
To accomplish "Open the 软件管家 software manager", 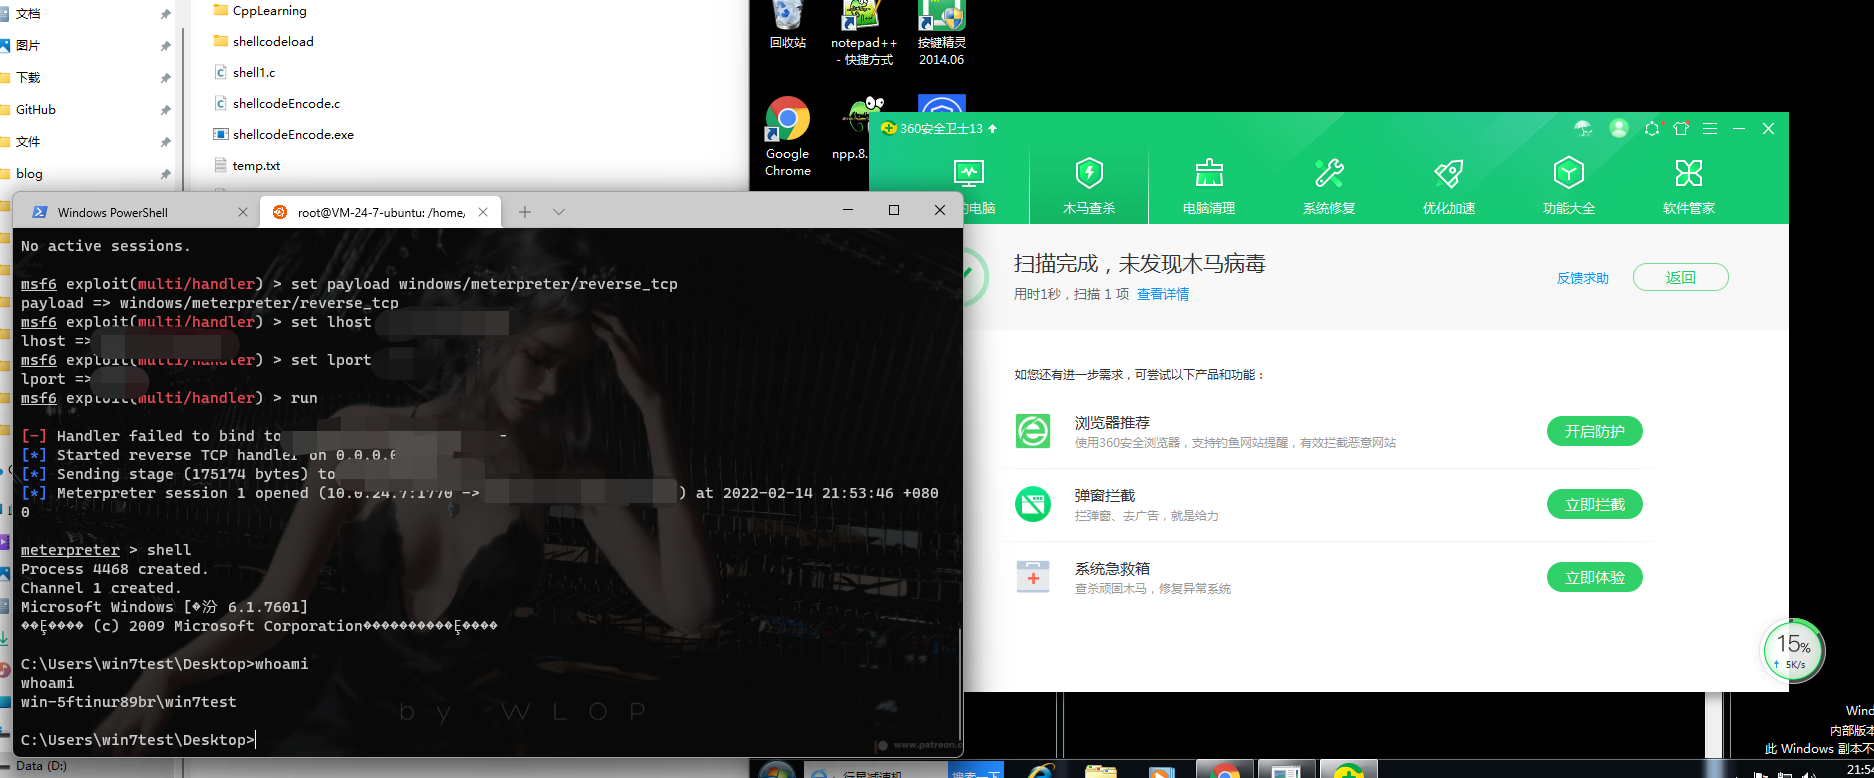I will coord(1689,186).
